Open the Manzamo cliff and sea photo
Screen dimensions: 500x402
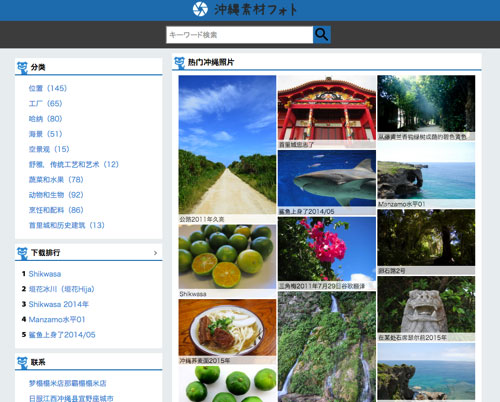[x=426, y=171]
